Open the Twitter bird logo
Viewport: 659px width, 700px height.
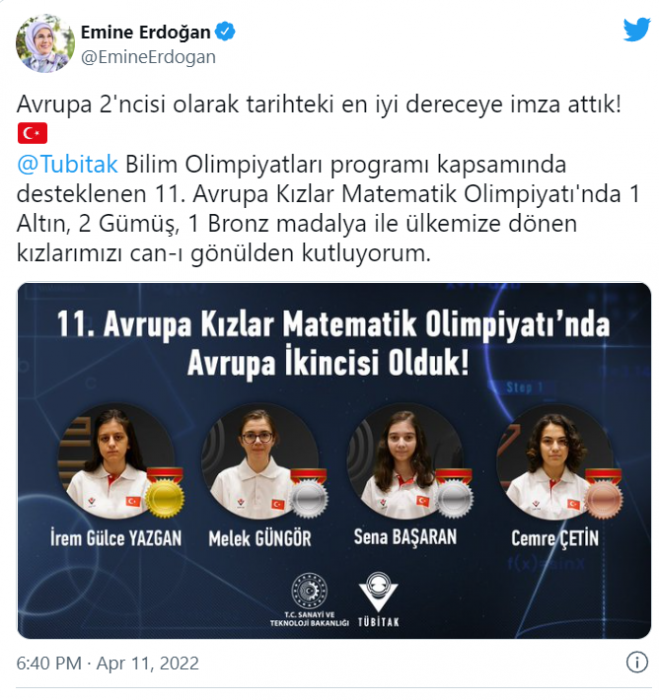coord(637,29)
